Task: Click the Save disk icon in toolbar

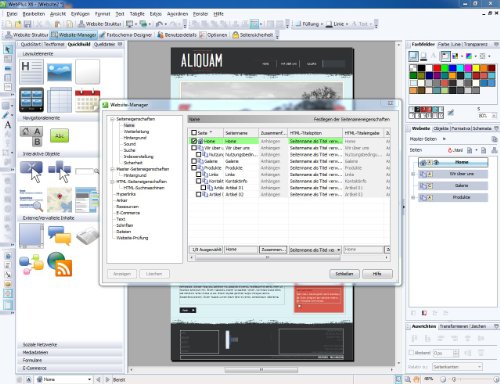Action: (28, 24)
